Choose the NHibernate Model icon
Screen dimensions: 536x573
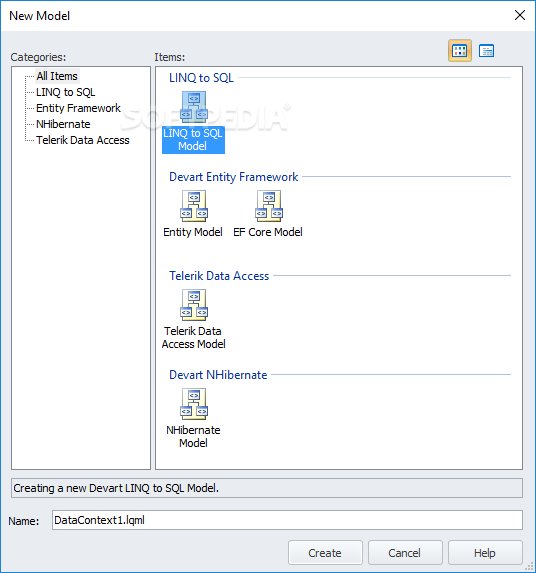[194, 404]
